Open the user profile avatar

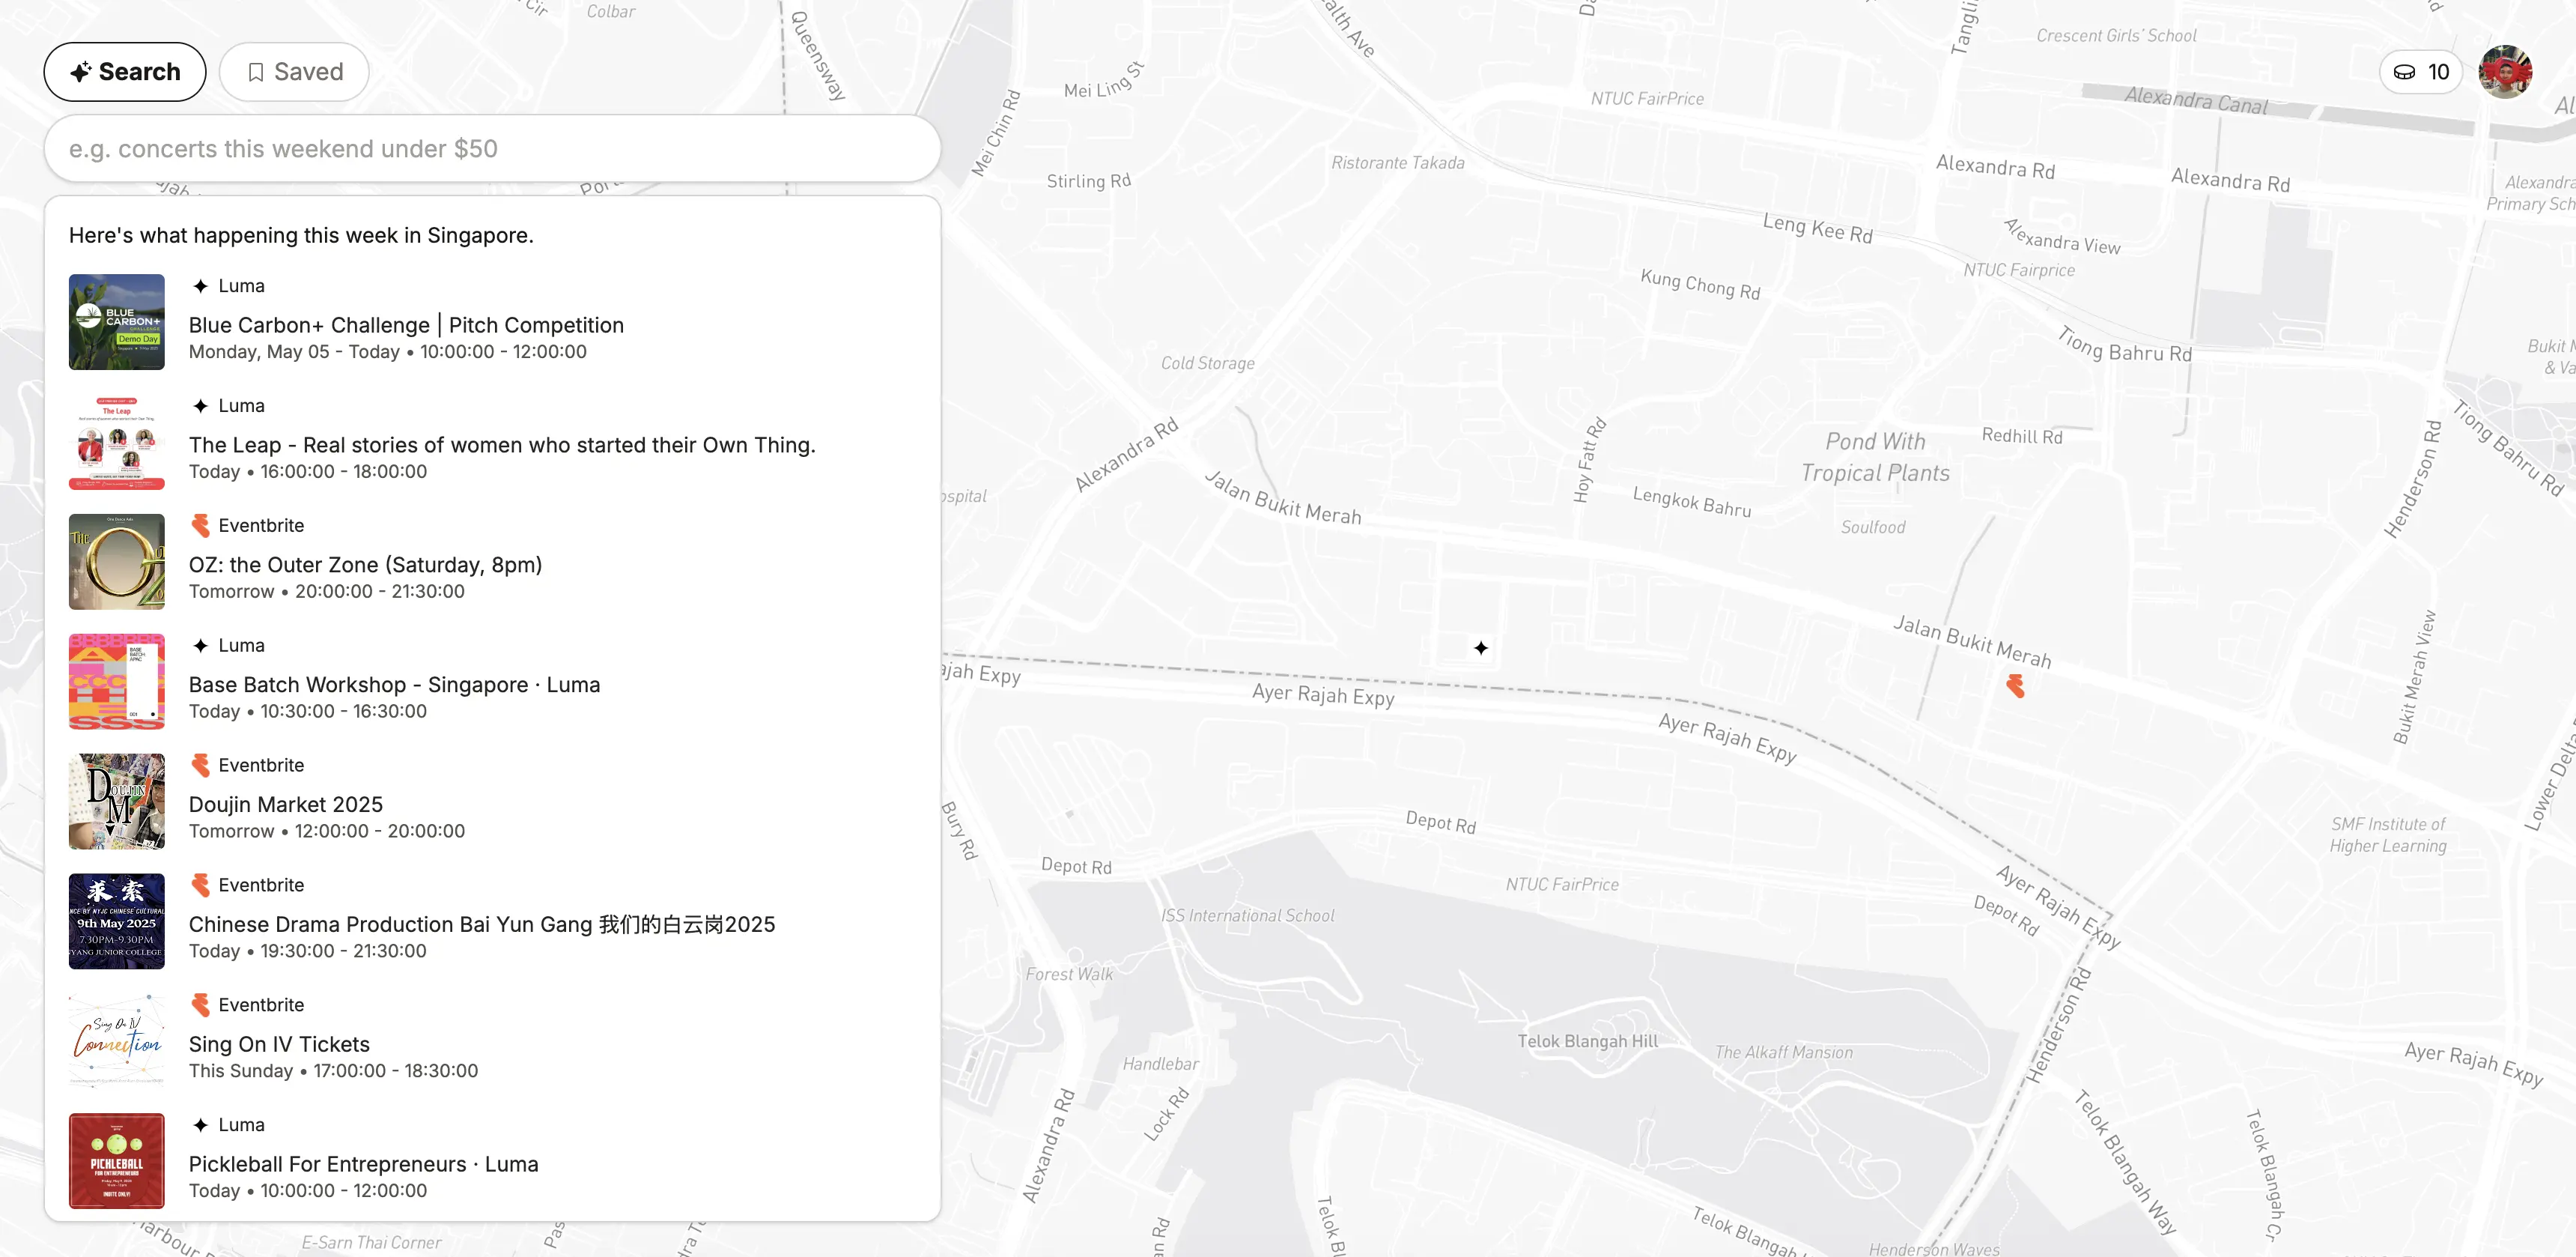pyautogui.click(x=2506, y=72)
